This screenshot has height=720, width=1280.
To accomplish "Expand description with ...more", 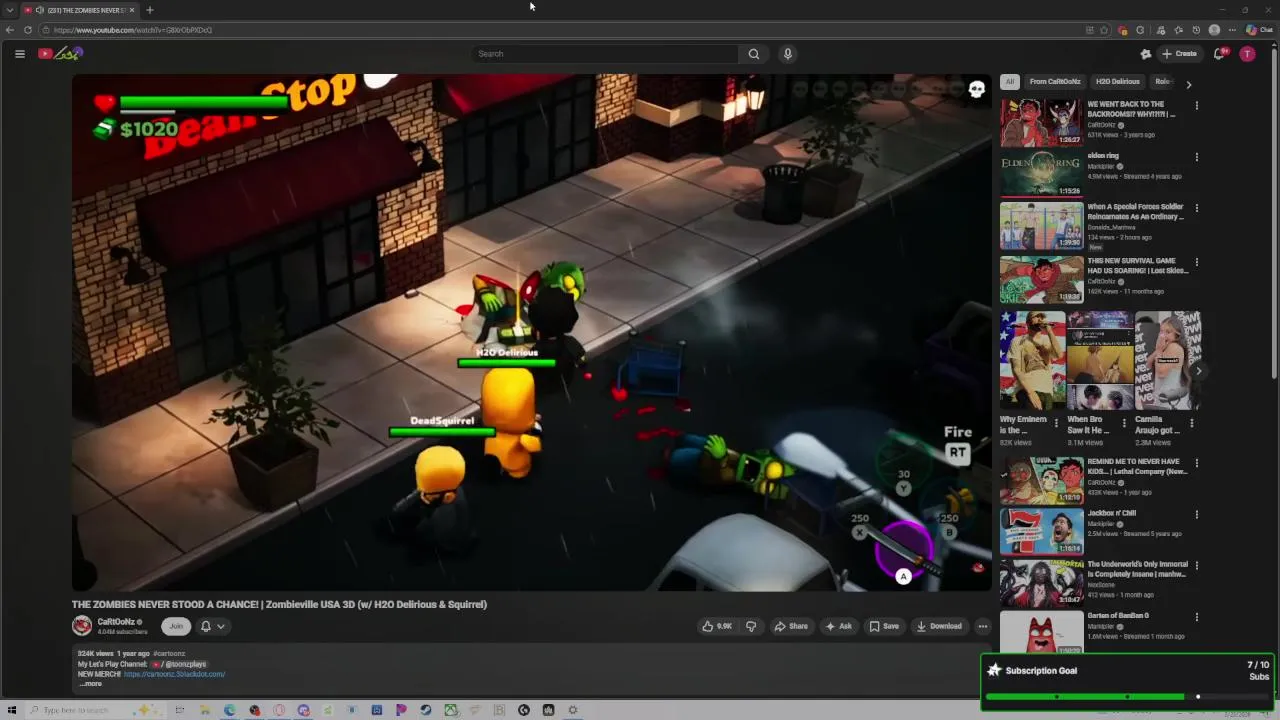I will click(91, 684).
